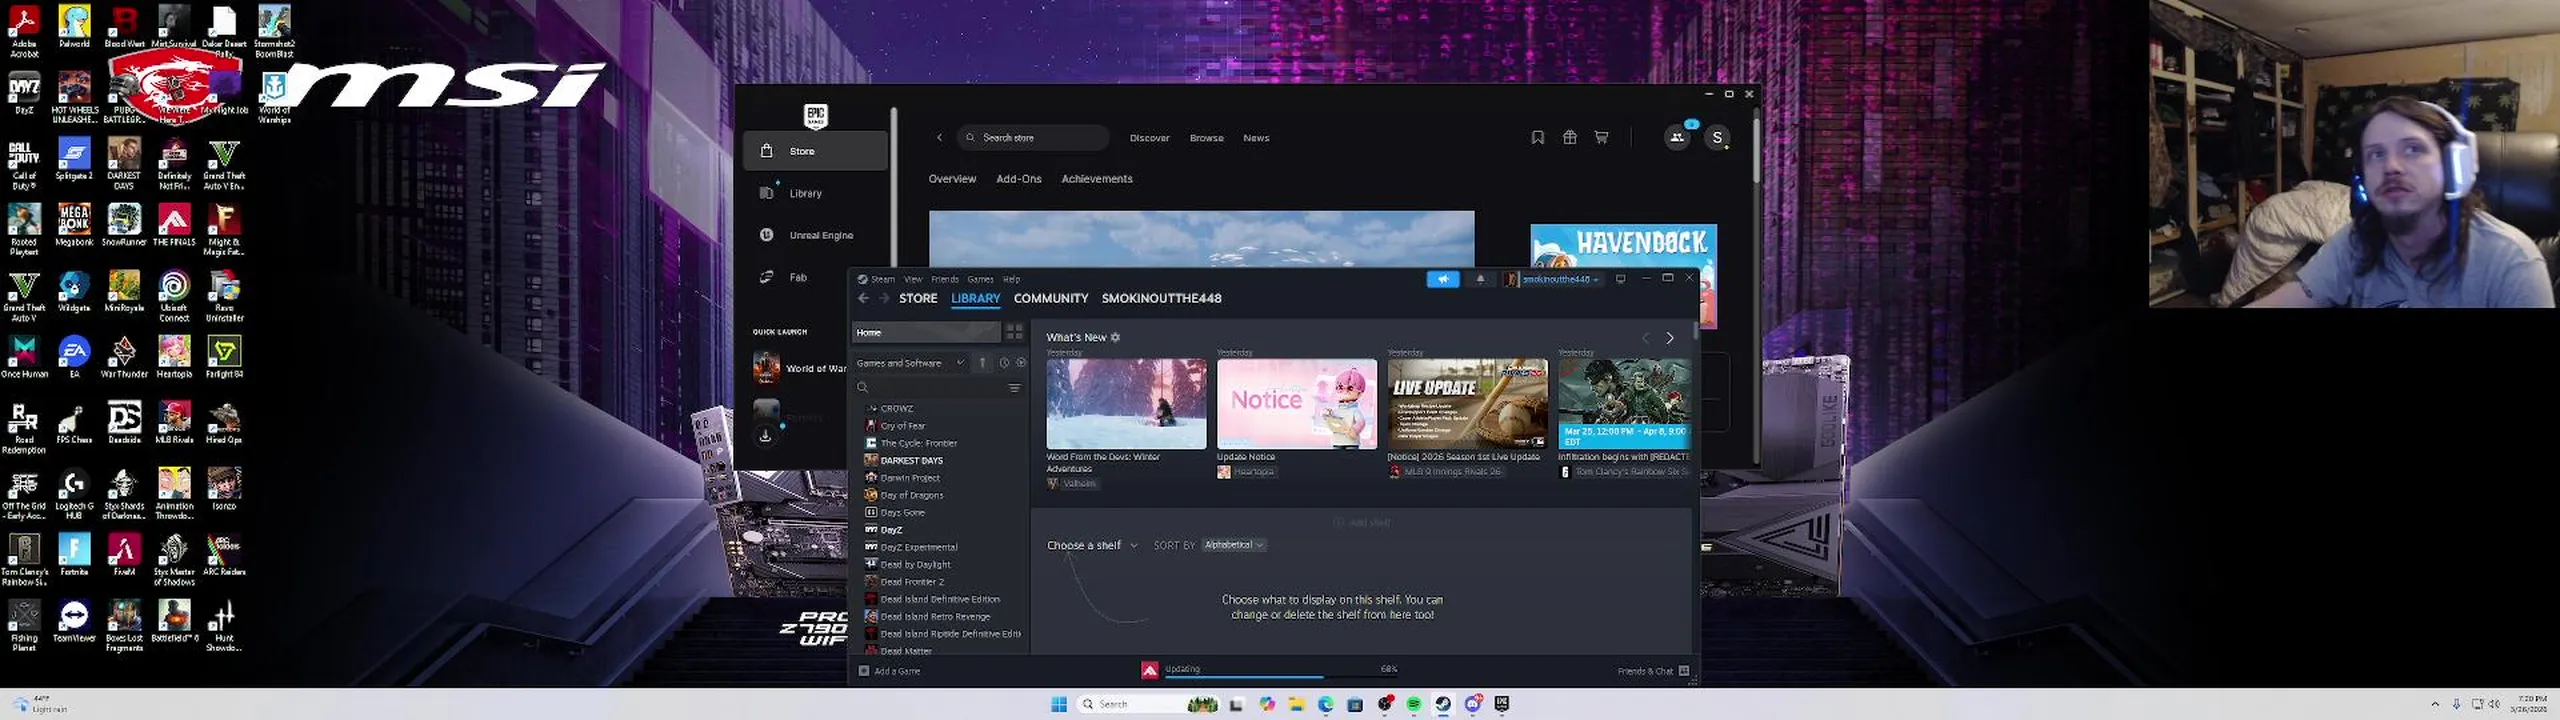Click Add a Game in Steam
The height and width of the screenshot is (720, 2560).
point(889,671)
